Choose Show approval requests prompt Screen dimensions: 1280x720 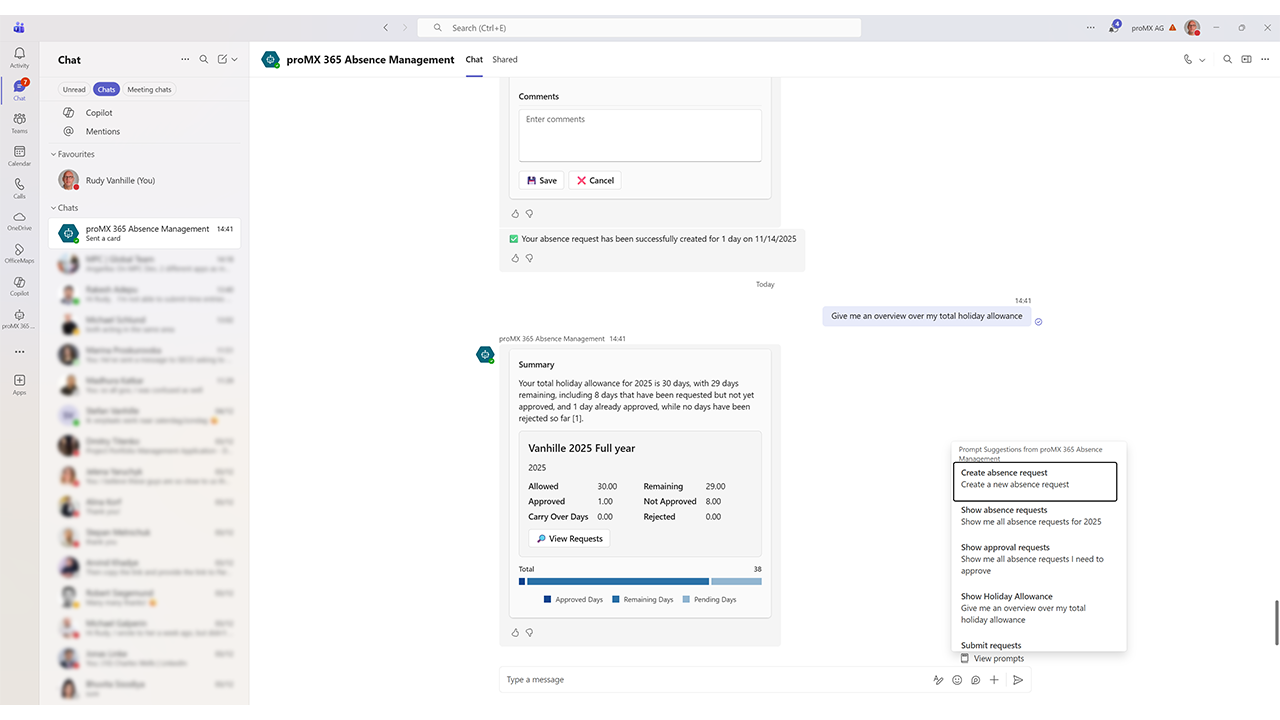(1035, 559)
